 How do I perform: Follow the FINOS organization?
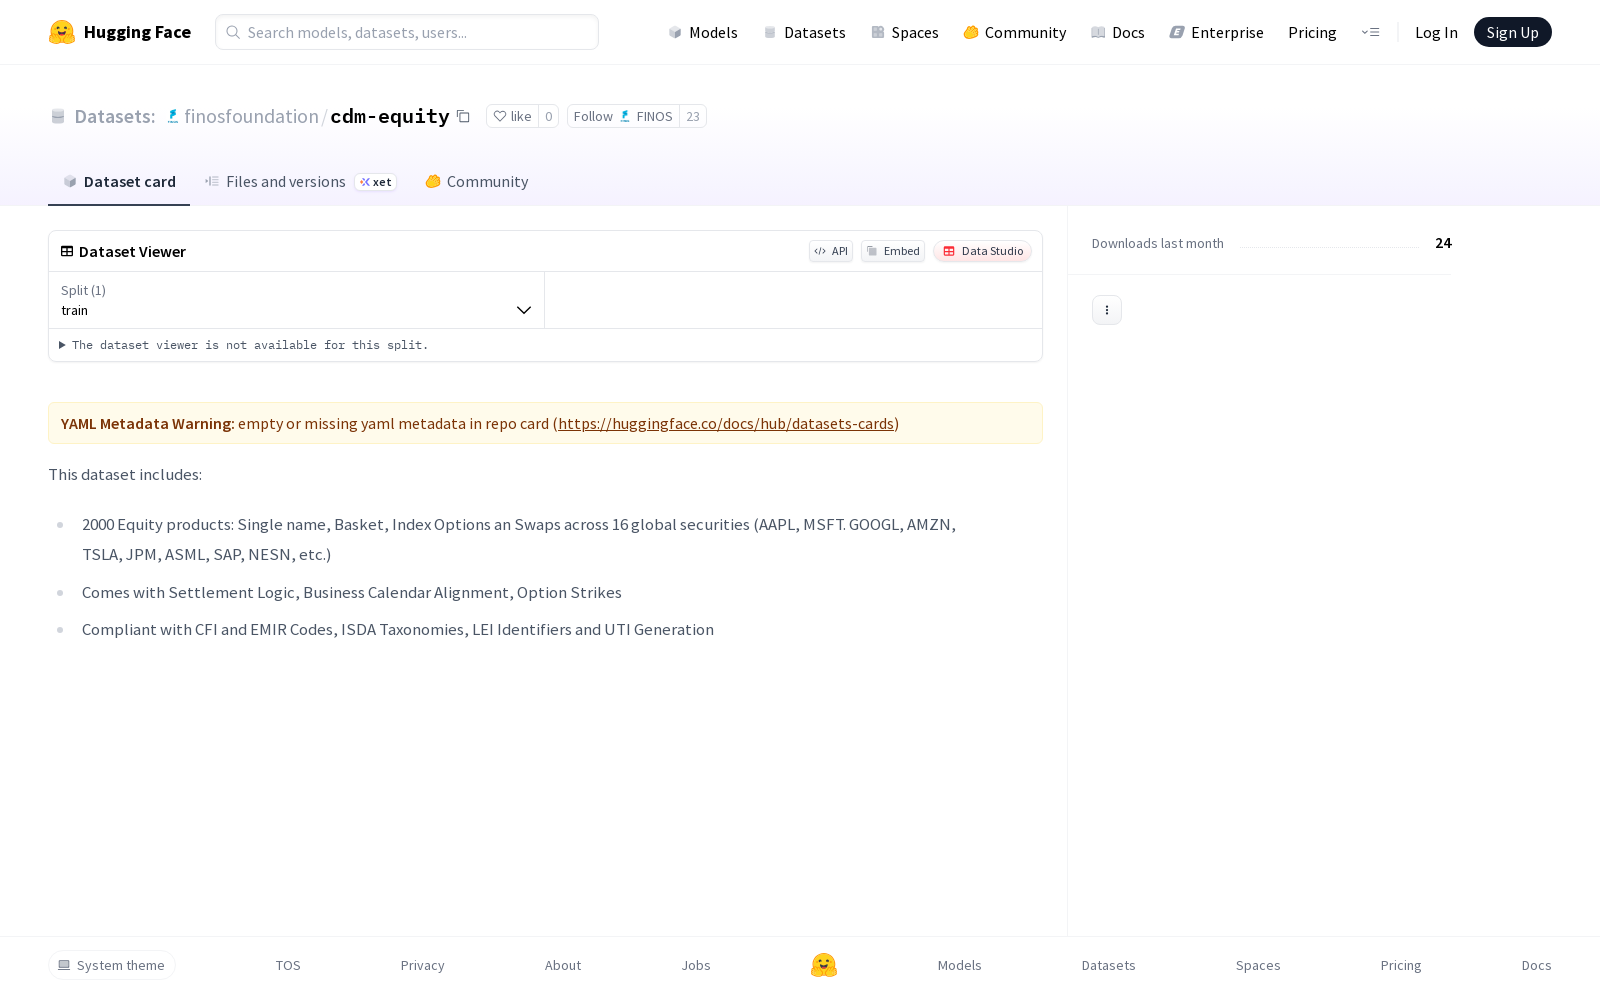click(x=623, y=116)
